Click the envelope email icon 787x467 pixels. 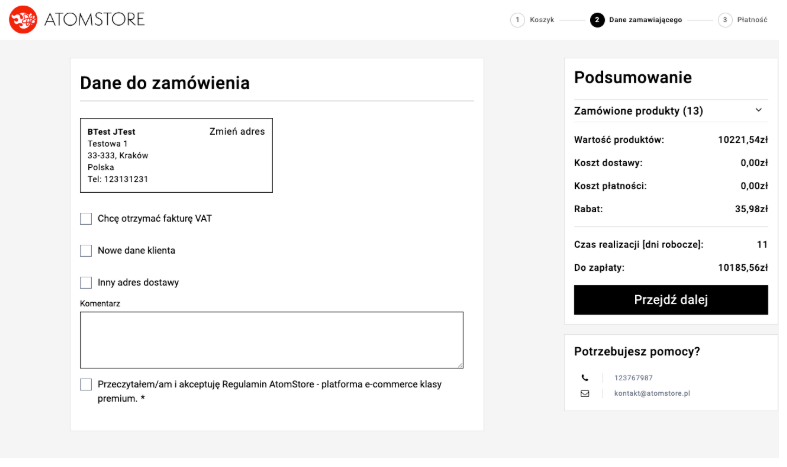click(x=585, y=394)
